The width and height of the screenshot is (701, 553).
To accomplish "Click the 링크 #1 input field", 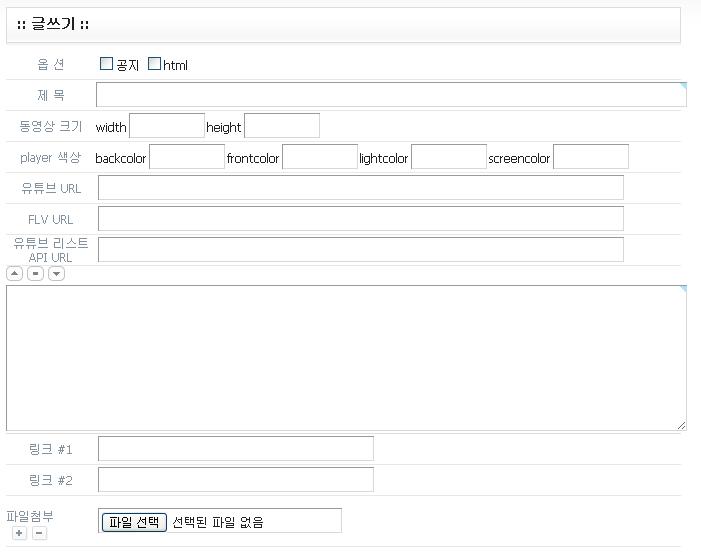I will [236, 449].
